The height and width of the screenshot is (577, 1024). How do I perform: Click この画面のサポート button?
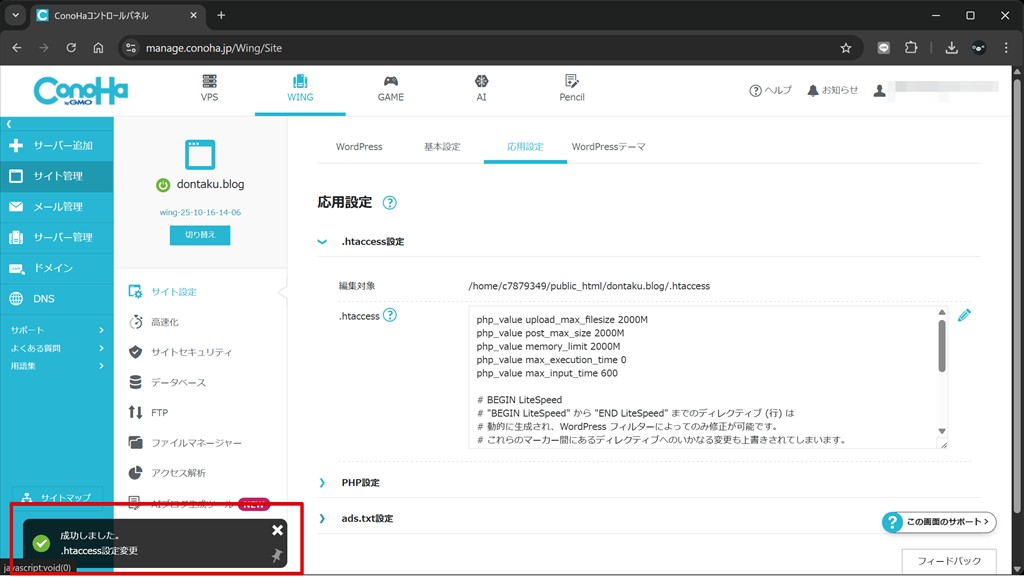pyautogui.click(x=938, y=522)
